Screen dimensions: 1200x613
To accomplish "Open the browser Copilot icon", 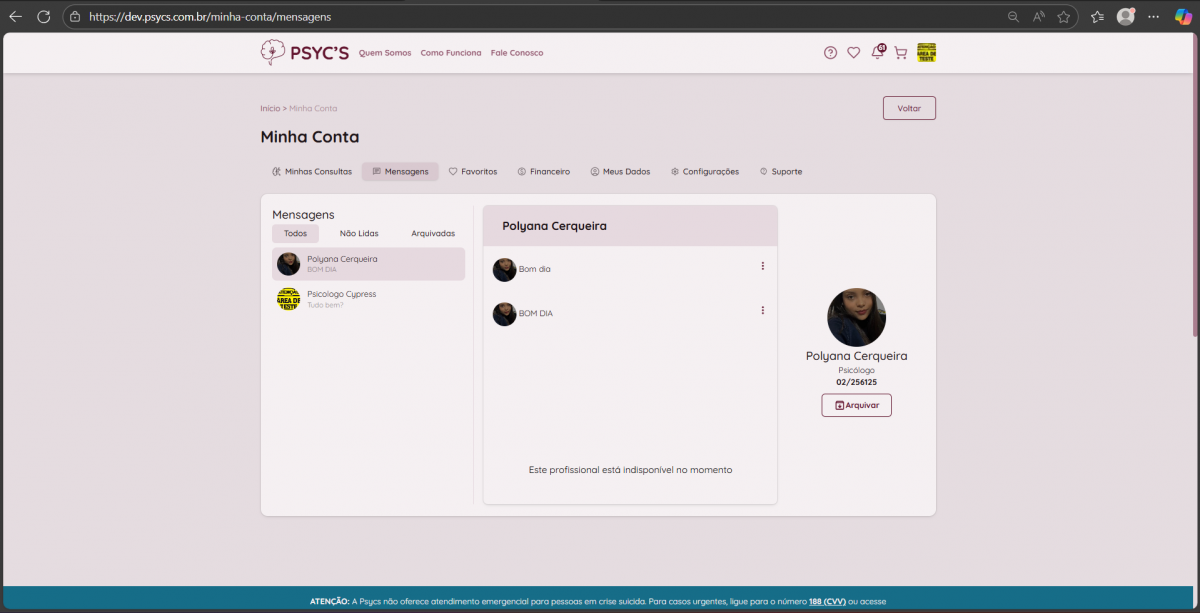I will pyautogui.click(x=1183, y=17).
